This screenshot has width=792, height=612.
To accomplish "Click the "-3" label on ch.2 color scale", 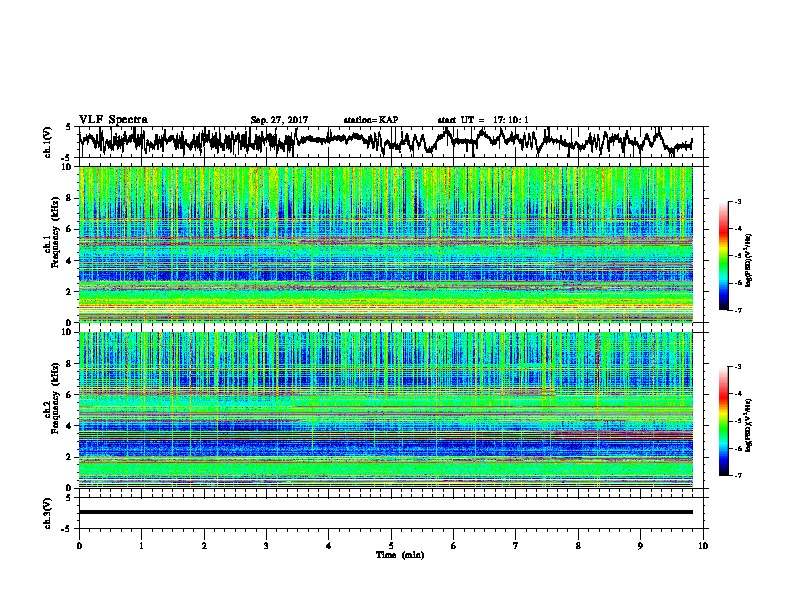I will (737, 367).
